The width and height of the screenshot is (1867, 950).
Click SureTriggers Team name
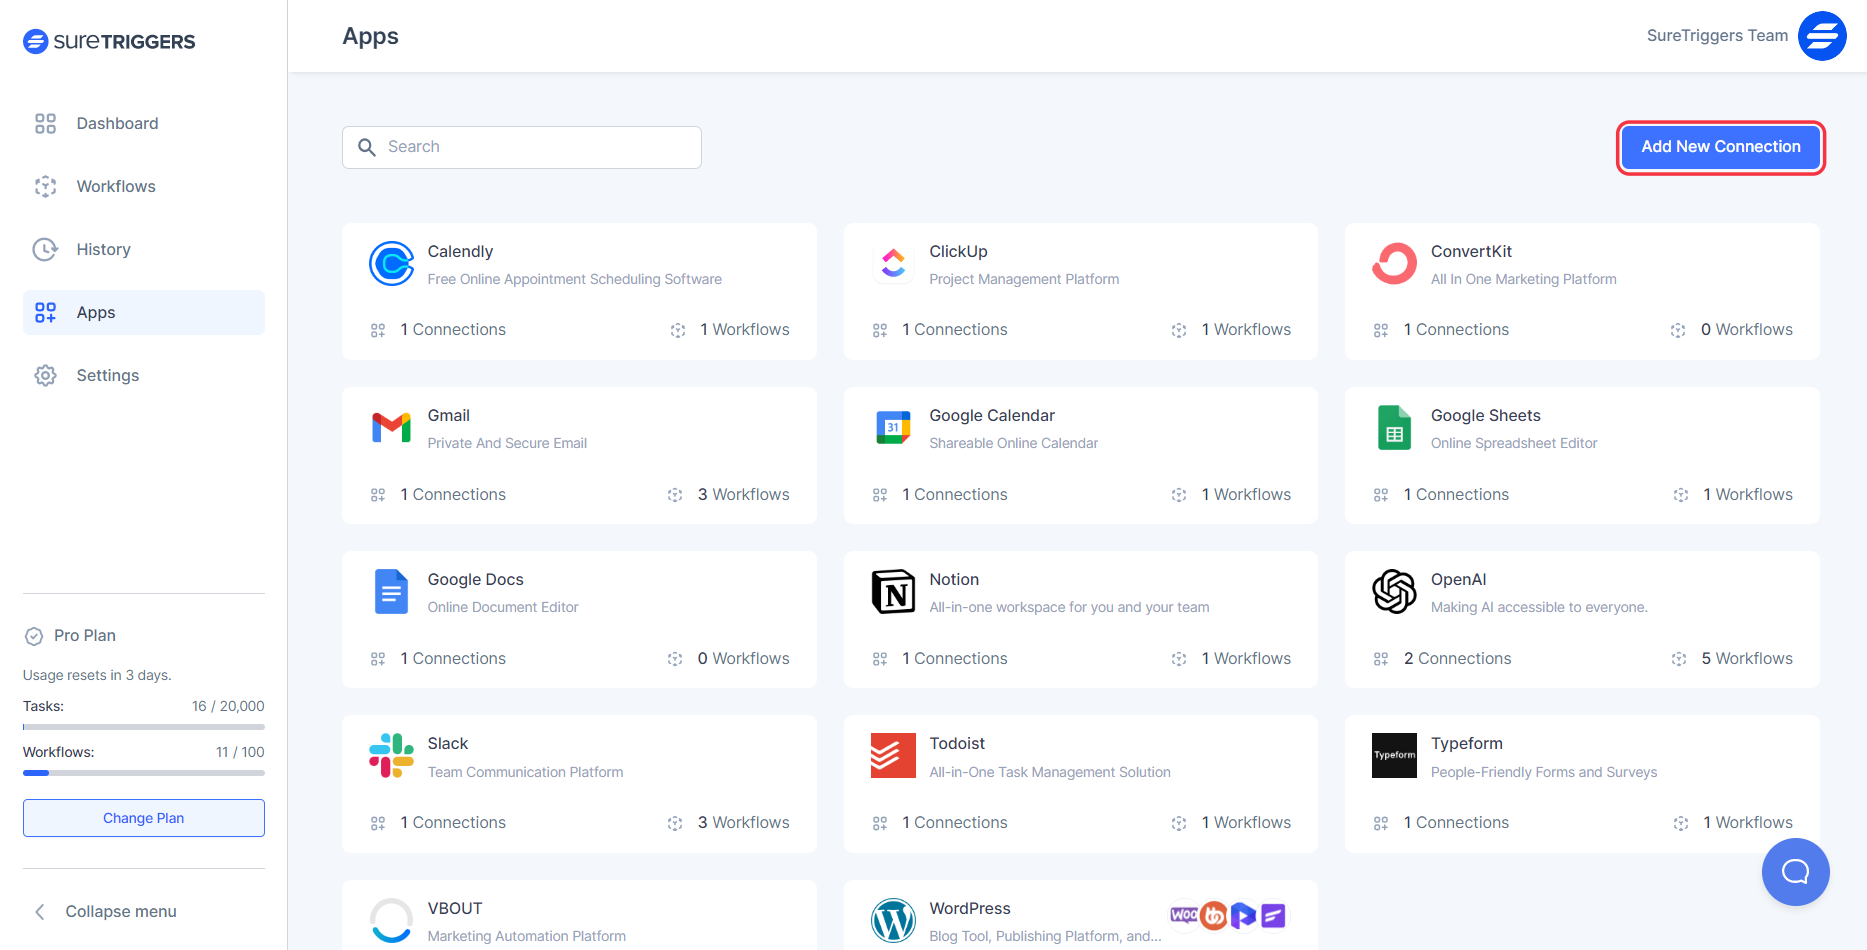pyautogui.click(x=1717, y=36)
